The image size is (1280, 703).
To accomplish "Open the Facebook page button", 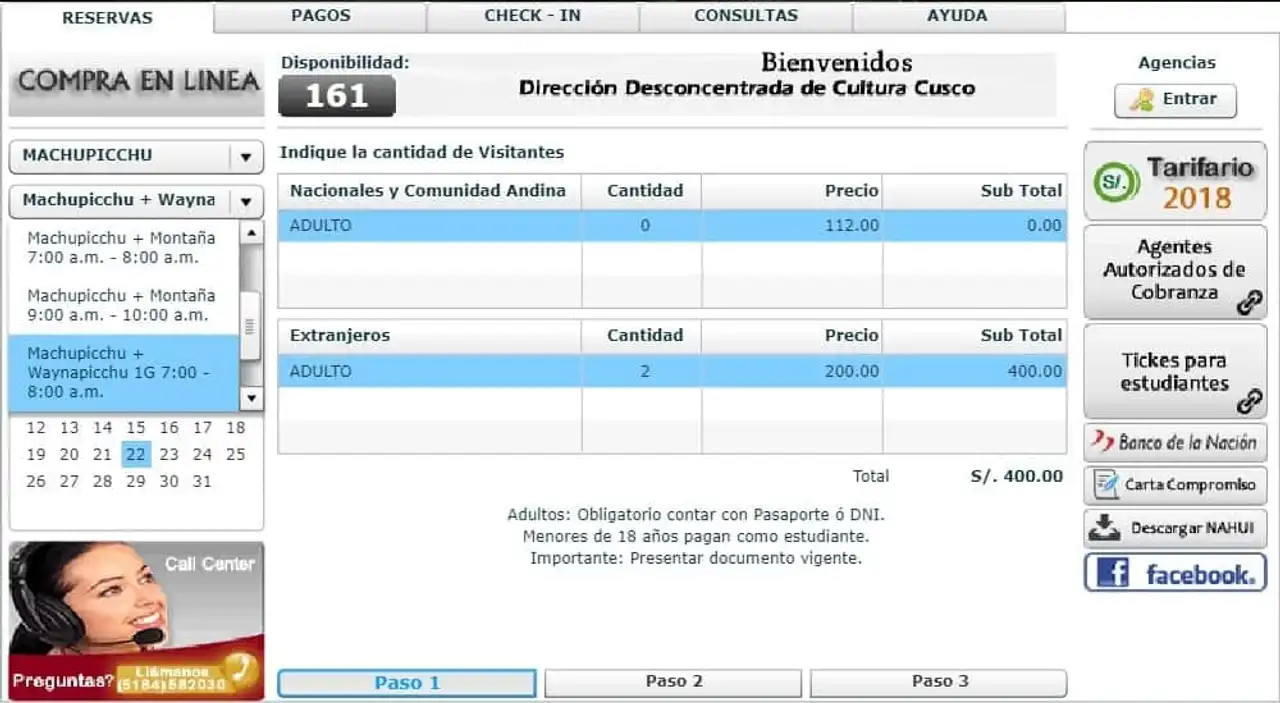I will (1175, 573).
